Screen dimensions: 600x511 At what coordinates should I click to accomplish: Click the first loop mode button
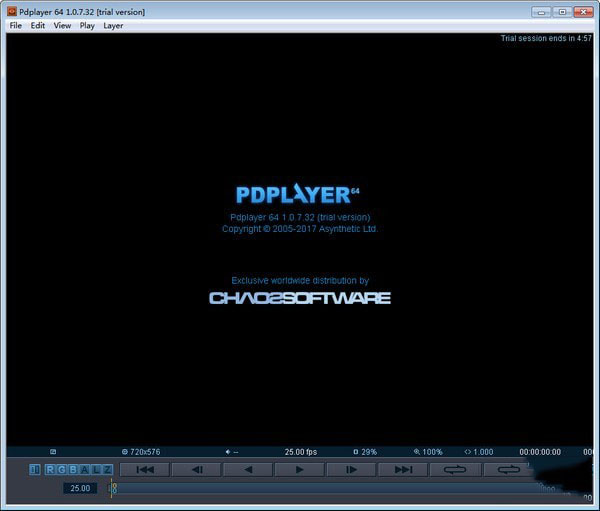[x=455, y=469]
